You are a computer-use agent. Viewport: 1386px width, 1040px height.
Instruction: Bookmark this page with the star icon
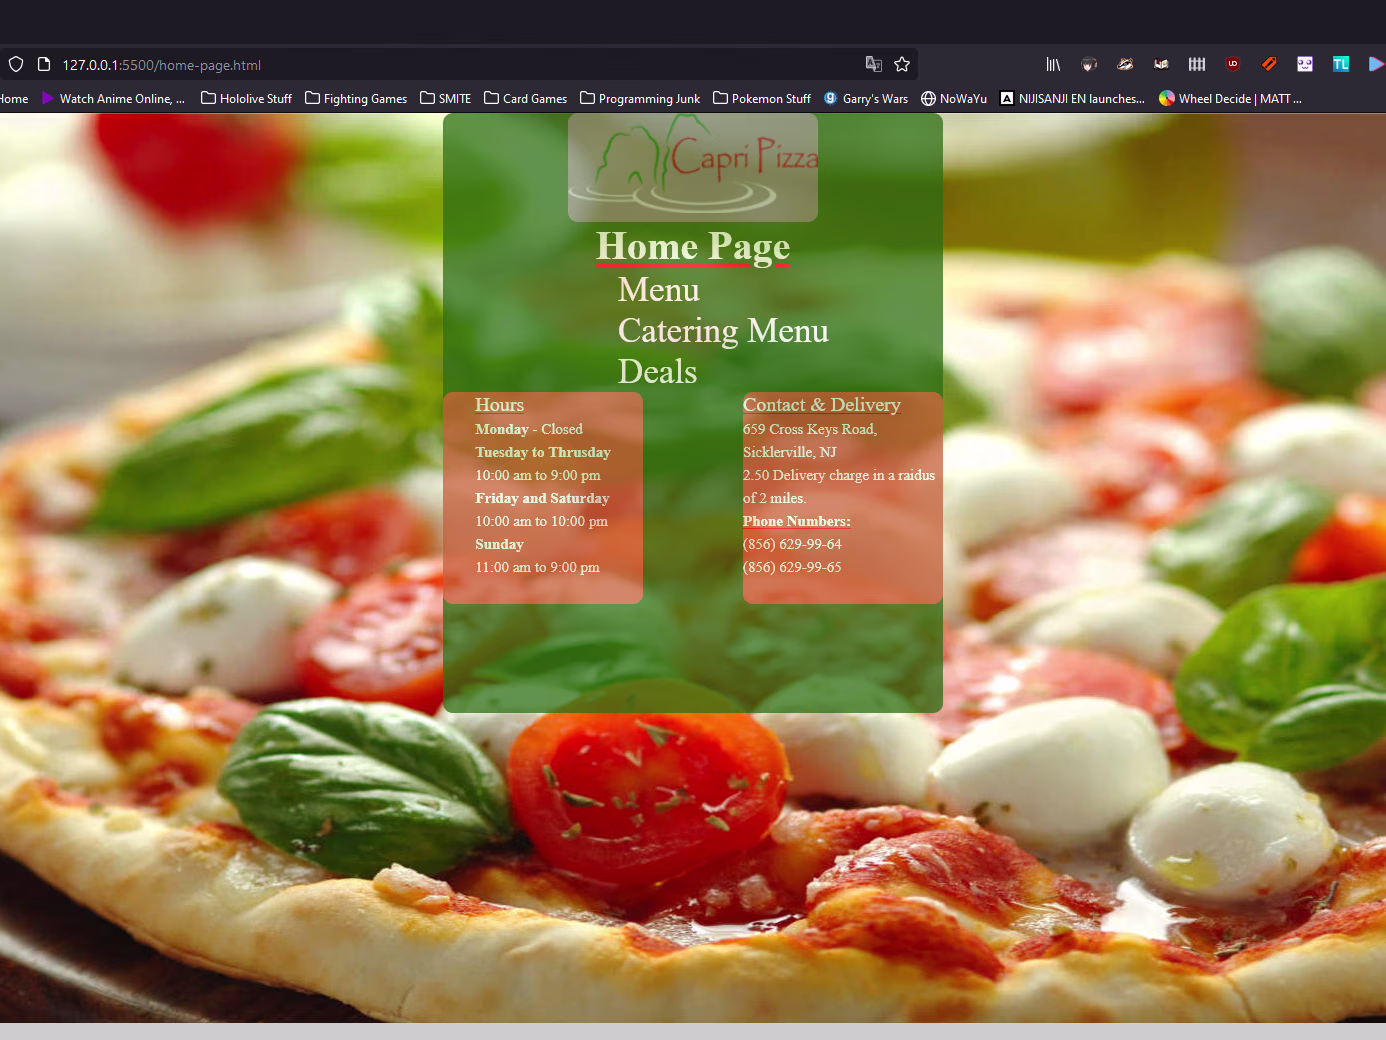(x=902, y=64)
